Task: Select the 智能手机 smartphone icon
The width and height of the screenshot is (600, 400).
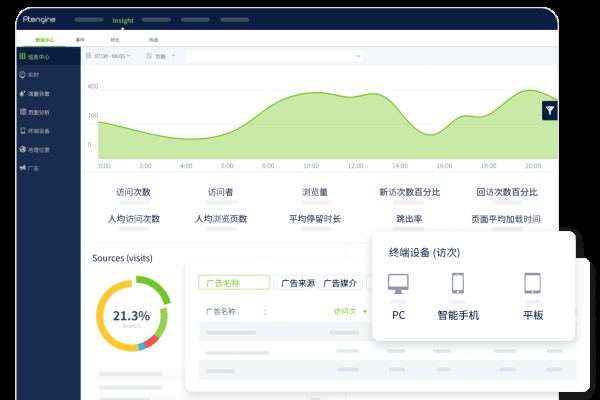Action: coord(458,284)
